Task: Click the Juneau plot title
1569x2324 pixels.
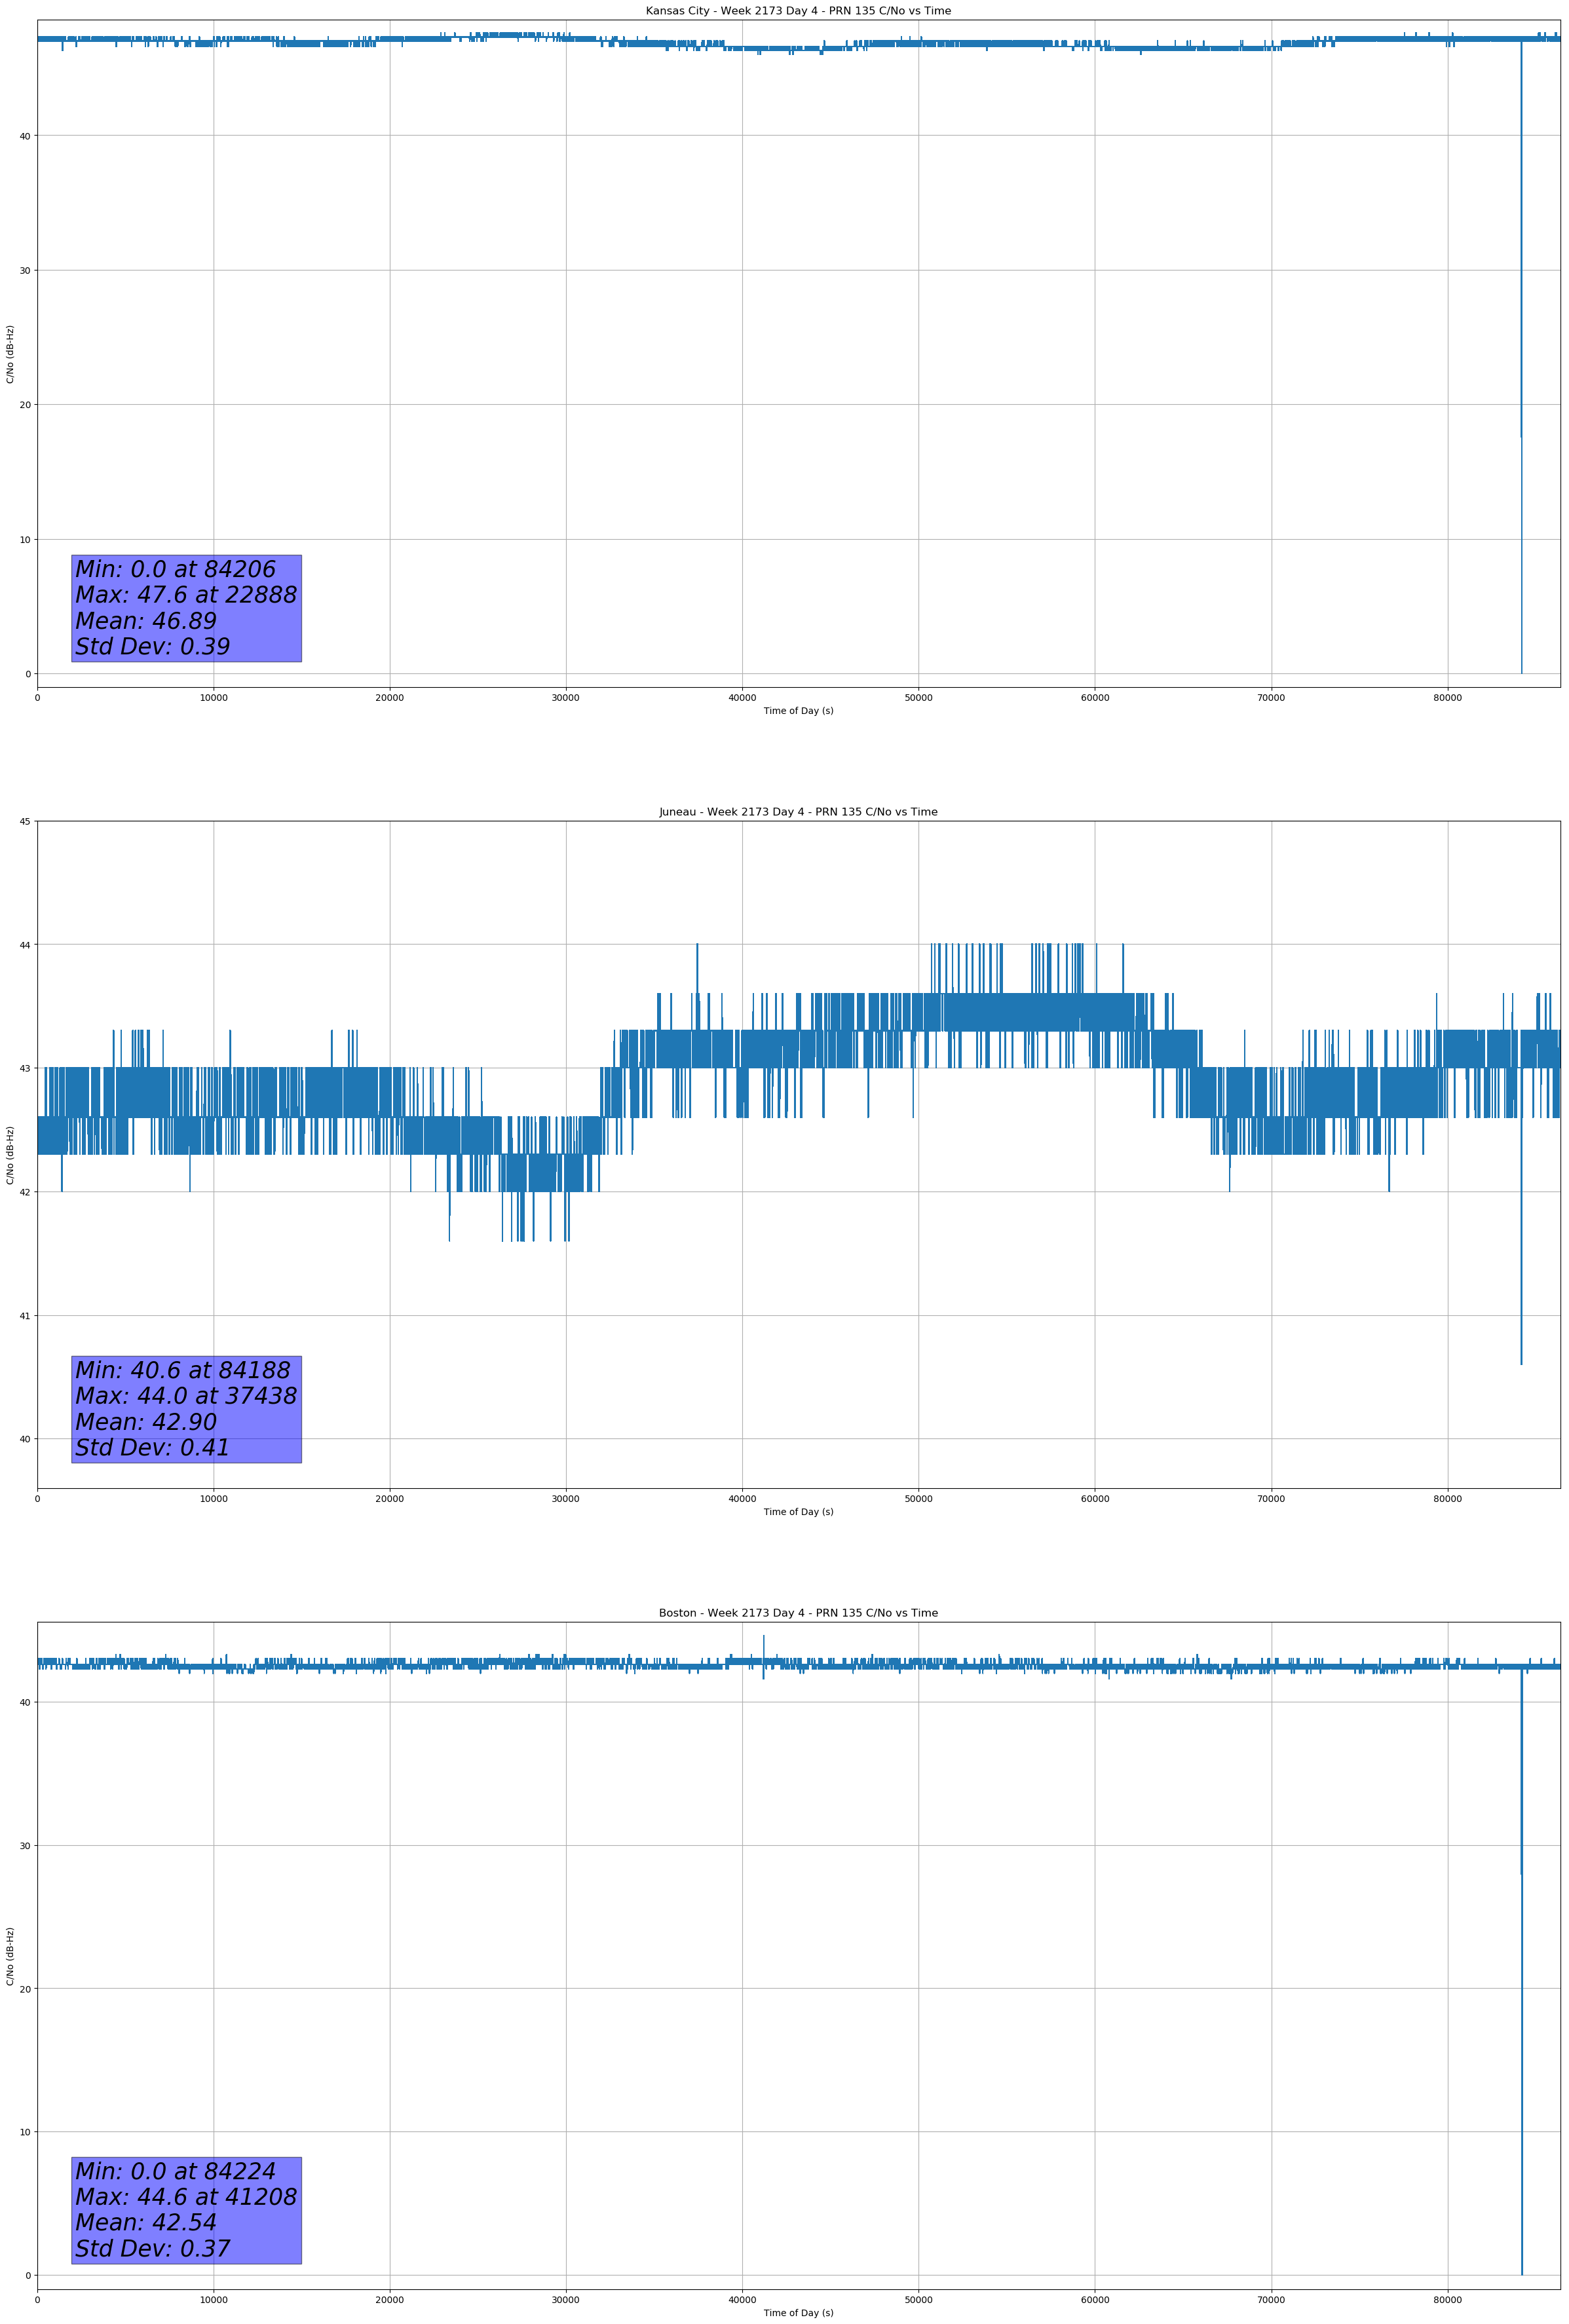Action: click(x=798, y=812)
